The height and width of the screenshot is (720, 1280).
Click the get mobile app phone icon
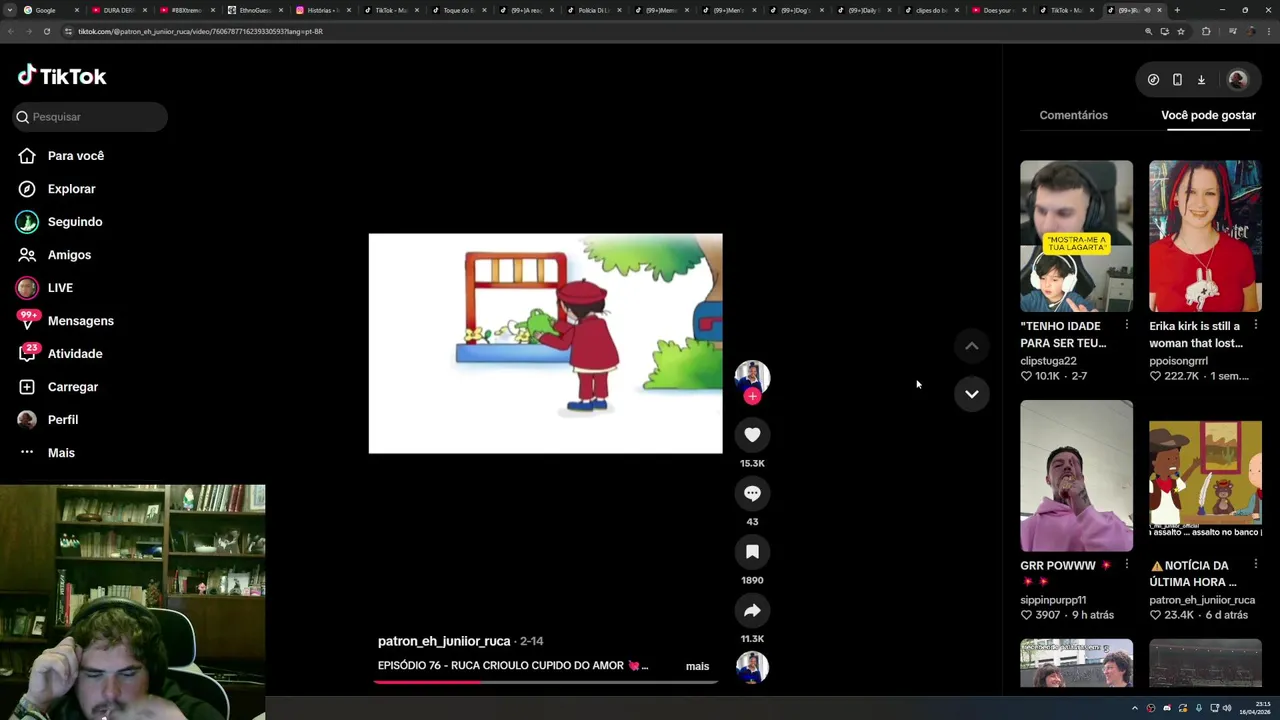tap(1177, 80)
